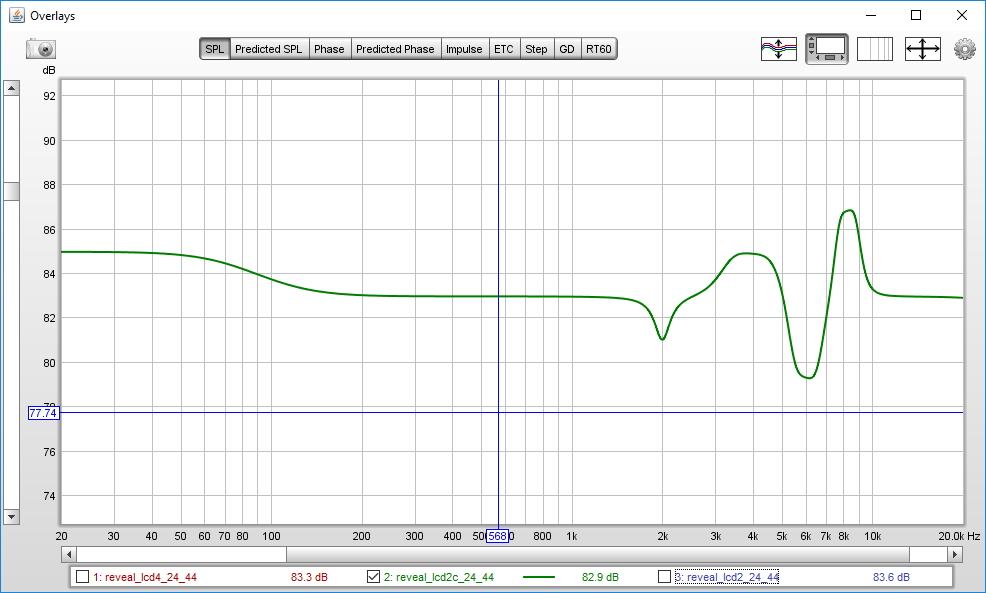Enable trace 3 reveal_lcd2_24_44 checkbox
The width and height of the screenshot is (986, 593).
(664, 577)
